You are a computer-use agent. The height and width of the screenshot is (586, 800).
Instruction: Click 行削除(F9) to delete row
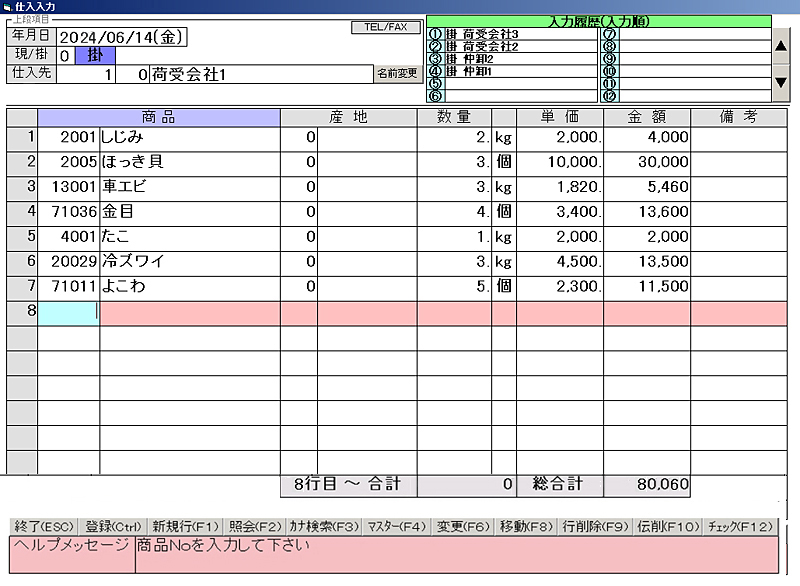594,526
